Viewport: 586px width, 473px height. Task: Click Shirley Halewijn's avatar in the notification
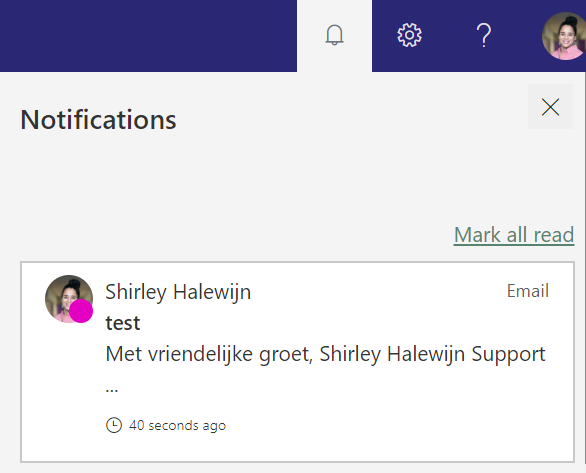pos(69,299)
